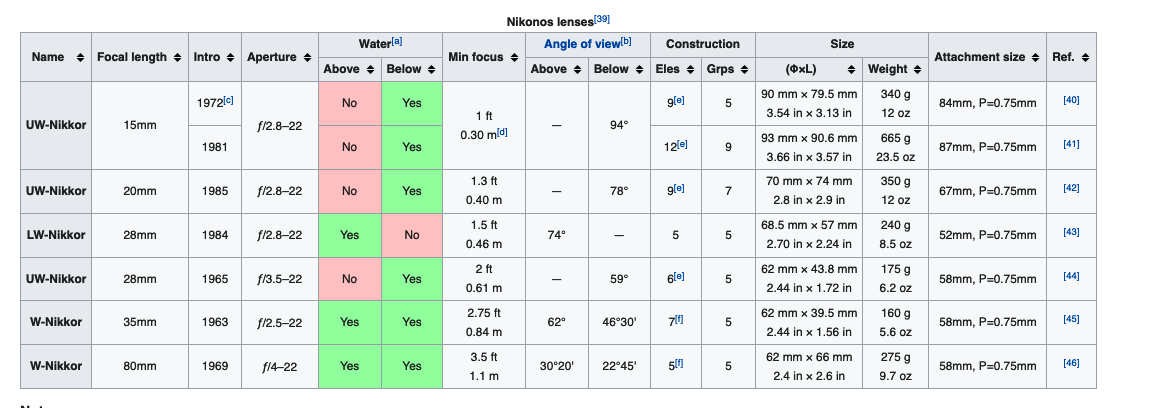Click the 93 mm × 90.6 mm size cell
1149x408 pixels.
click(810, 147)
